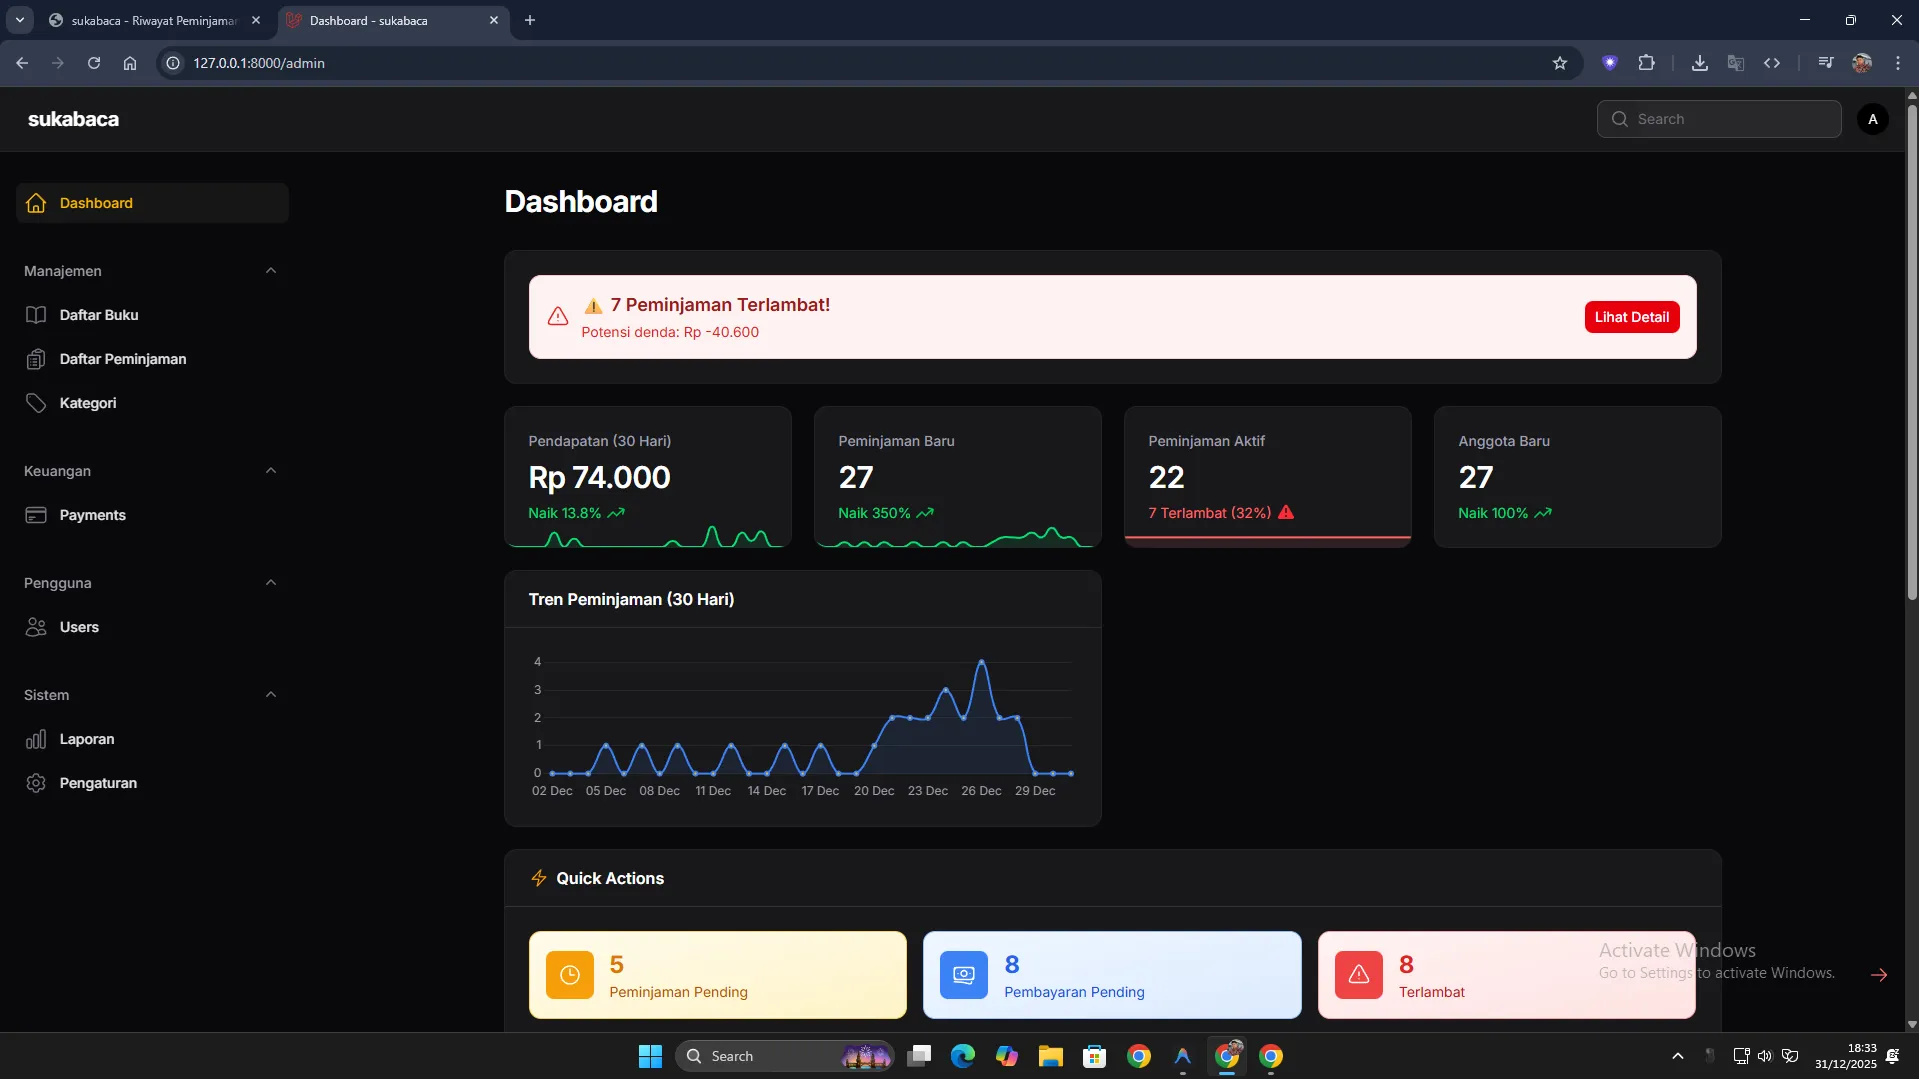Click the Pengaturan gear icon
Image resolution: width=1919 pixels, height=1079 pixels.
(x=36, y=783)
